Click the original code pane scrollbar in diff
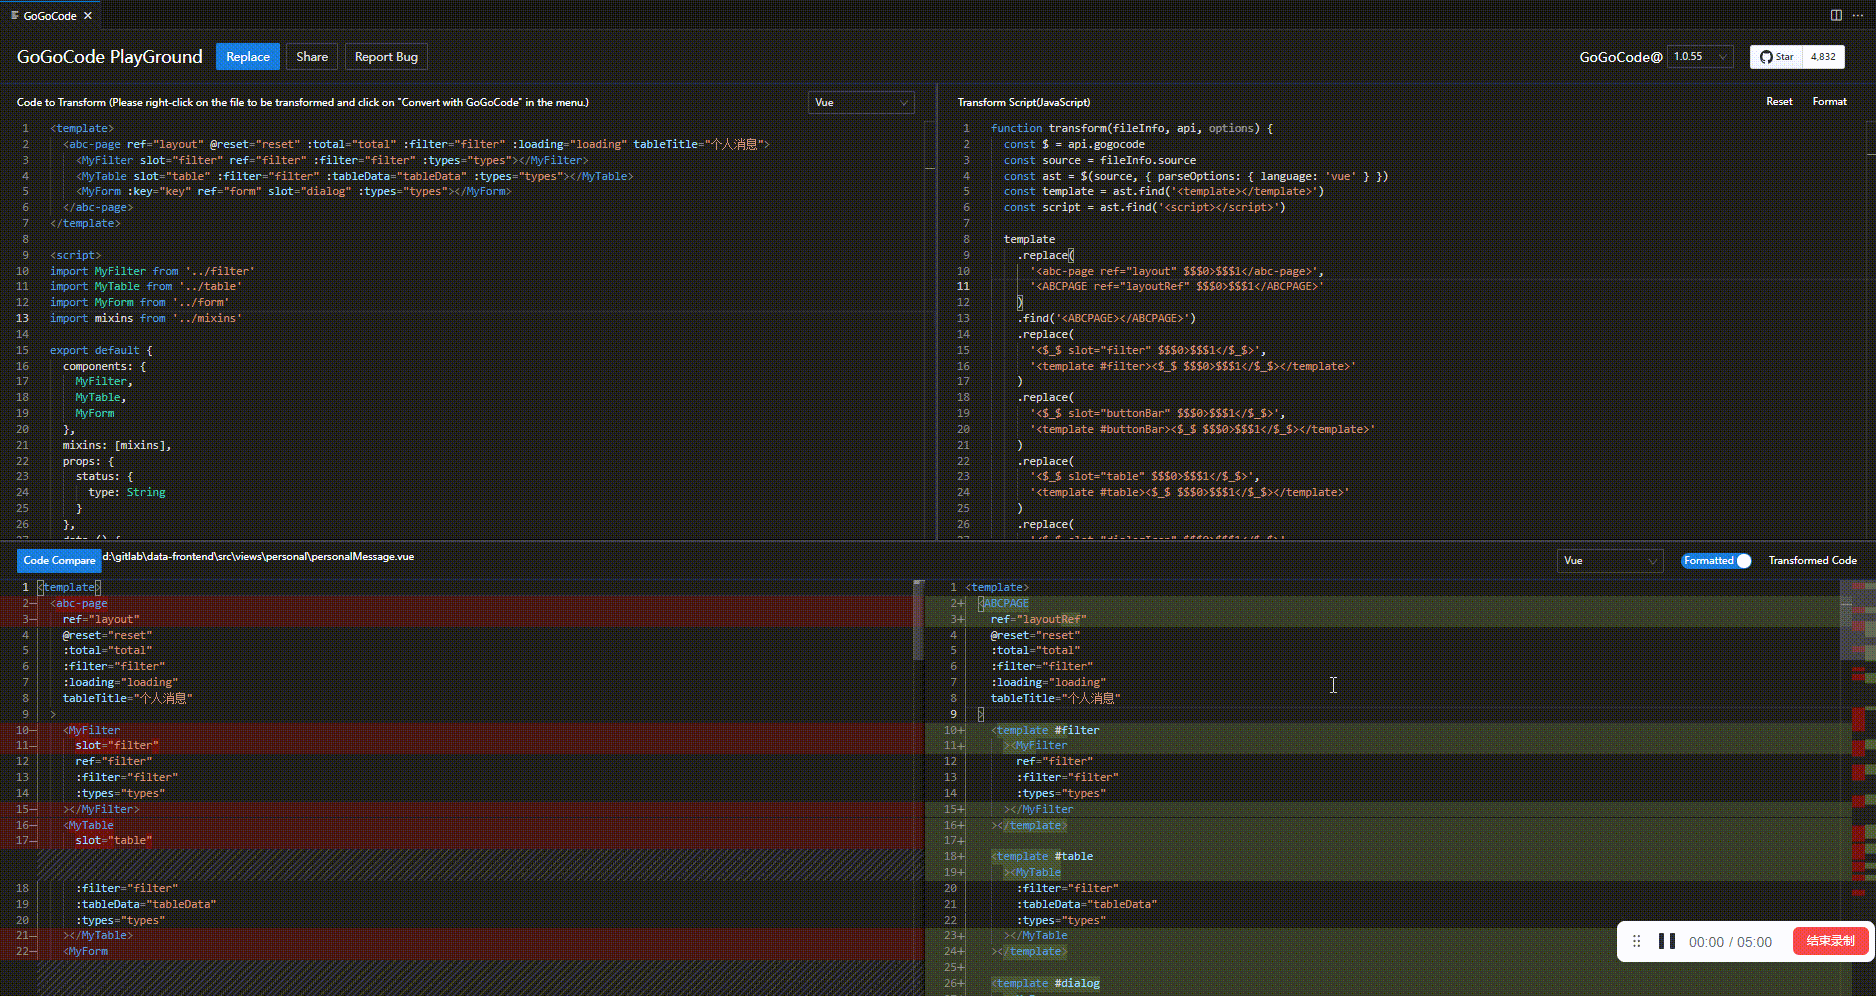 tap(919, 621)
